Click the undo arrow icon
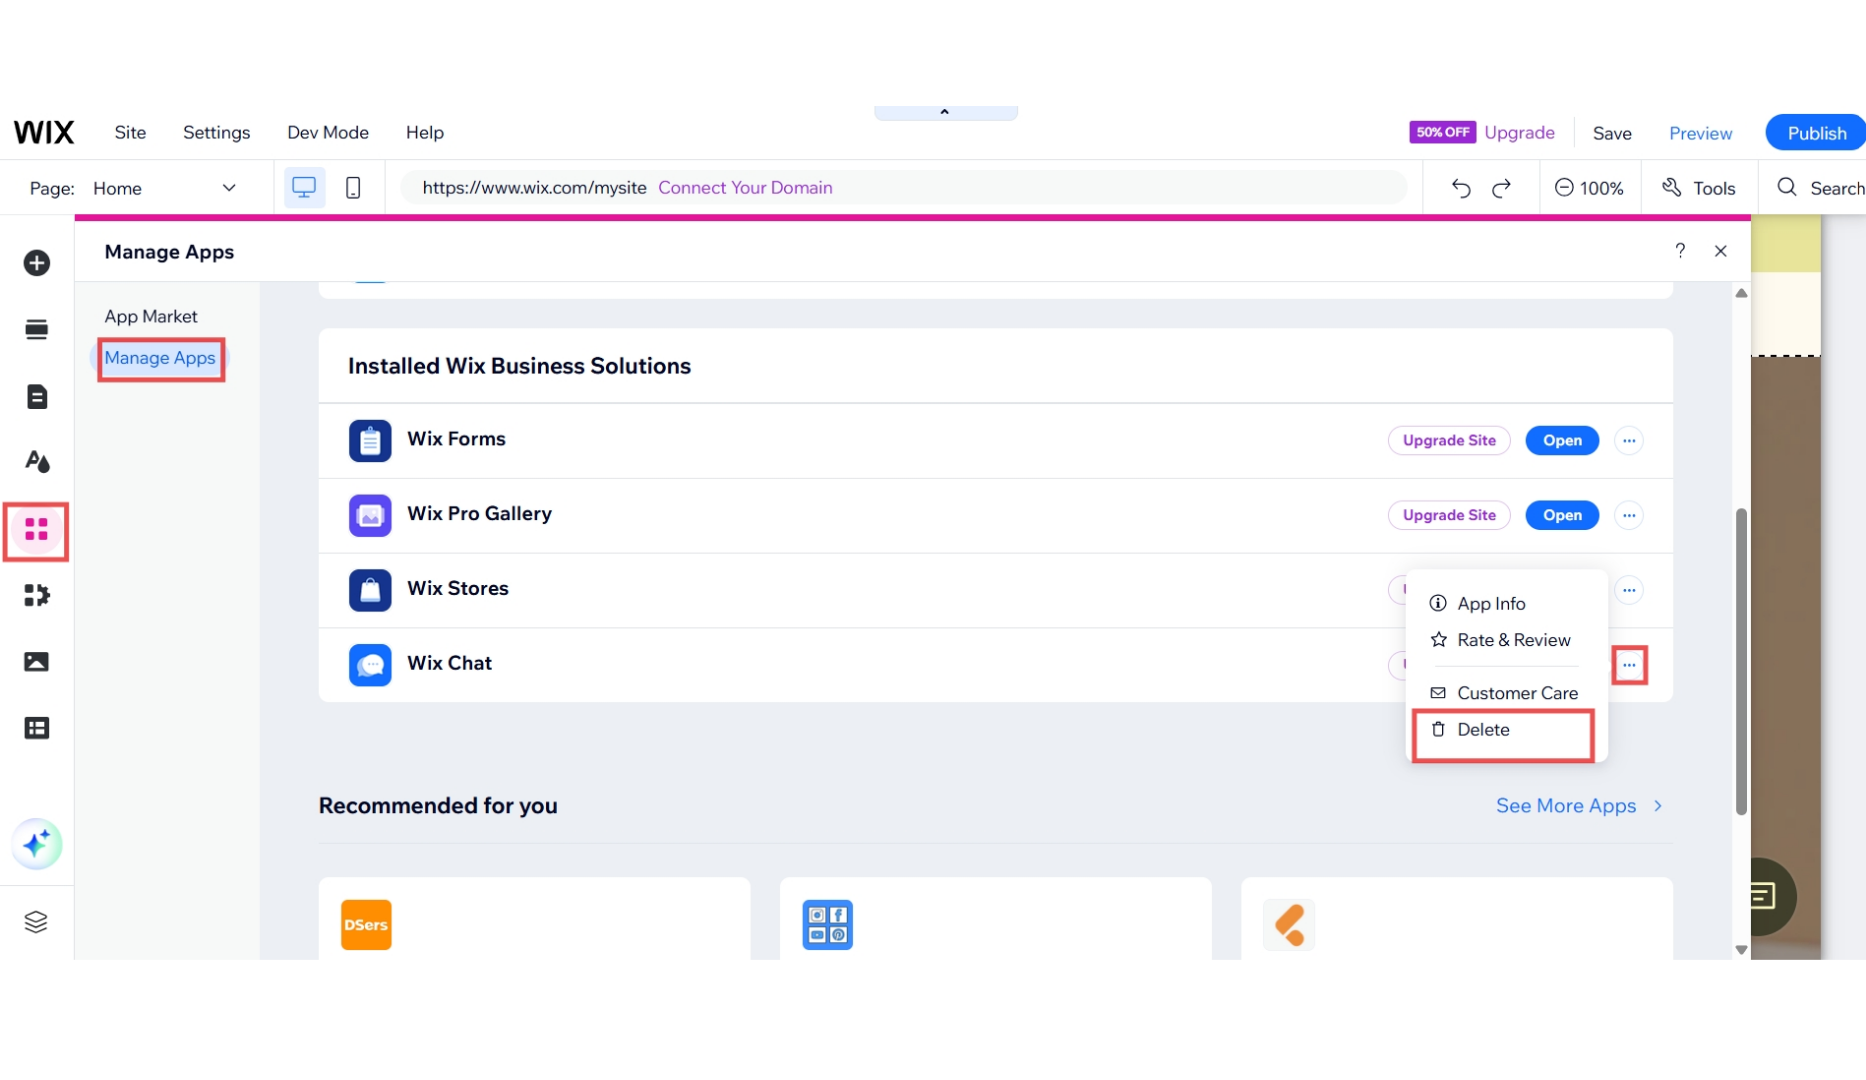The height and width of the screenshot is (1080, 1866). [x=1461, y=188]
